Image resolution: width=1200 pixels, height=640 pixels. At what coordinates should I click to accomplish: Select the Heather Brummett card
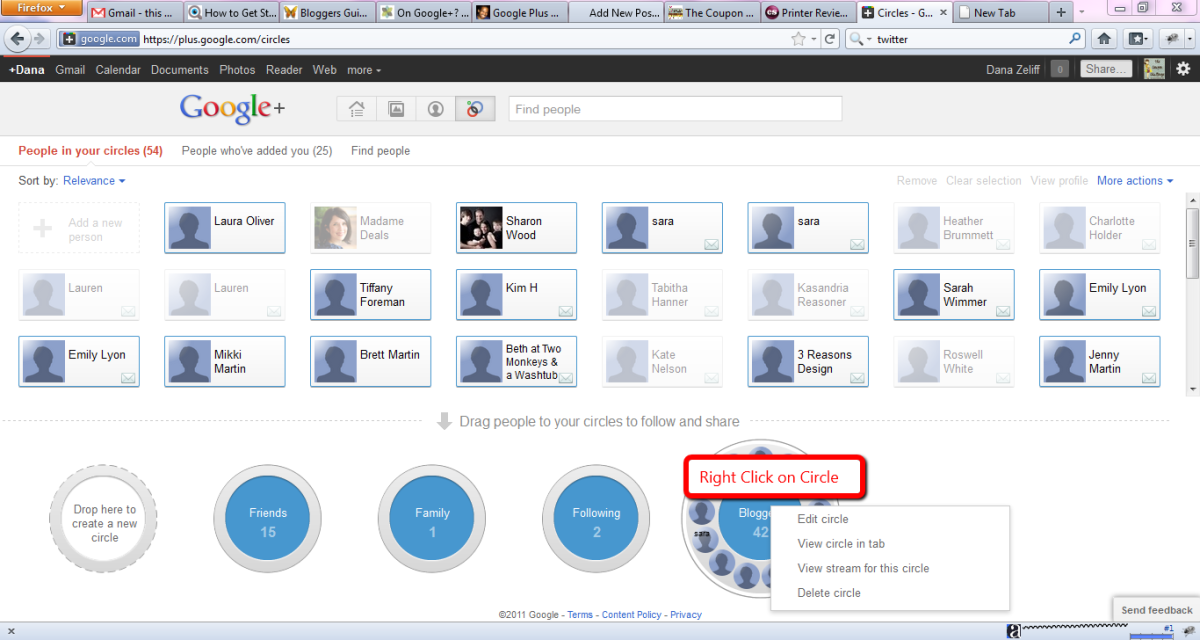(x=955, y=228)
